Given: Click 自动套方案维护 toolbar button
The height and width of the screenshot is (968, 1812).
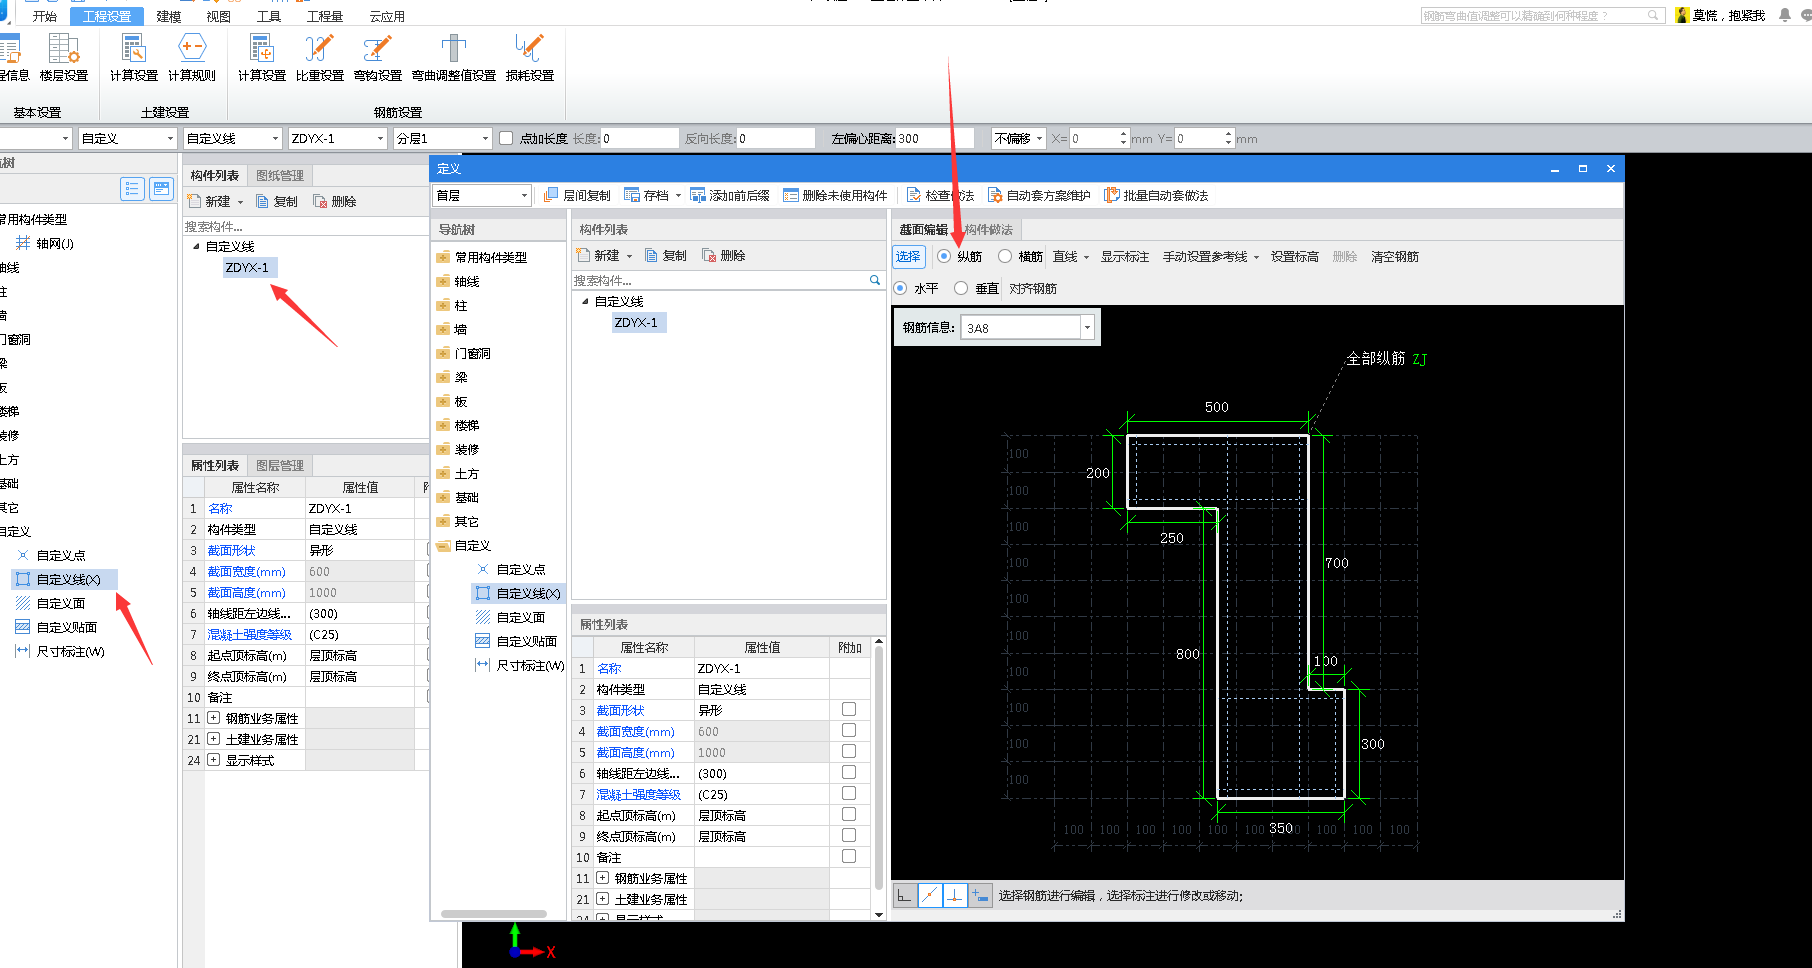Looking at the screenshot, I should click(1039, 196).
